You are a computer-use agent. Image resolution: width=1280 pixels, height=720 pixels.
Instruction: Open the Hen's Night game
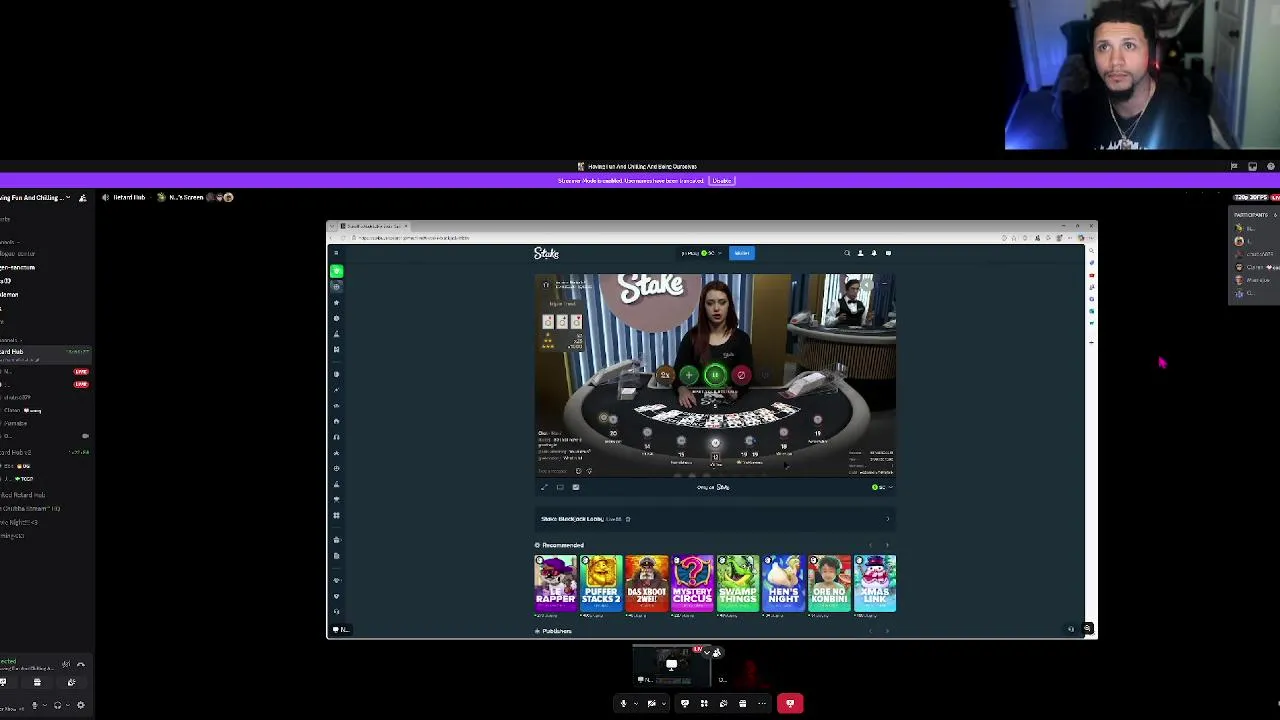[x=784, y=583]
